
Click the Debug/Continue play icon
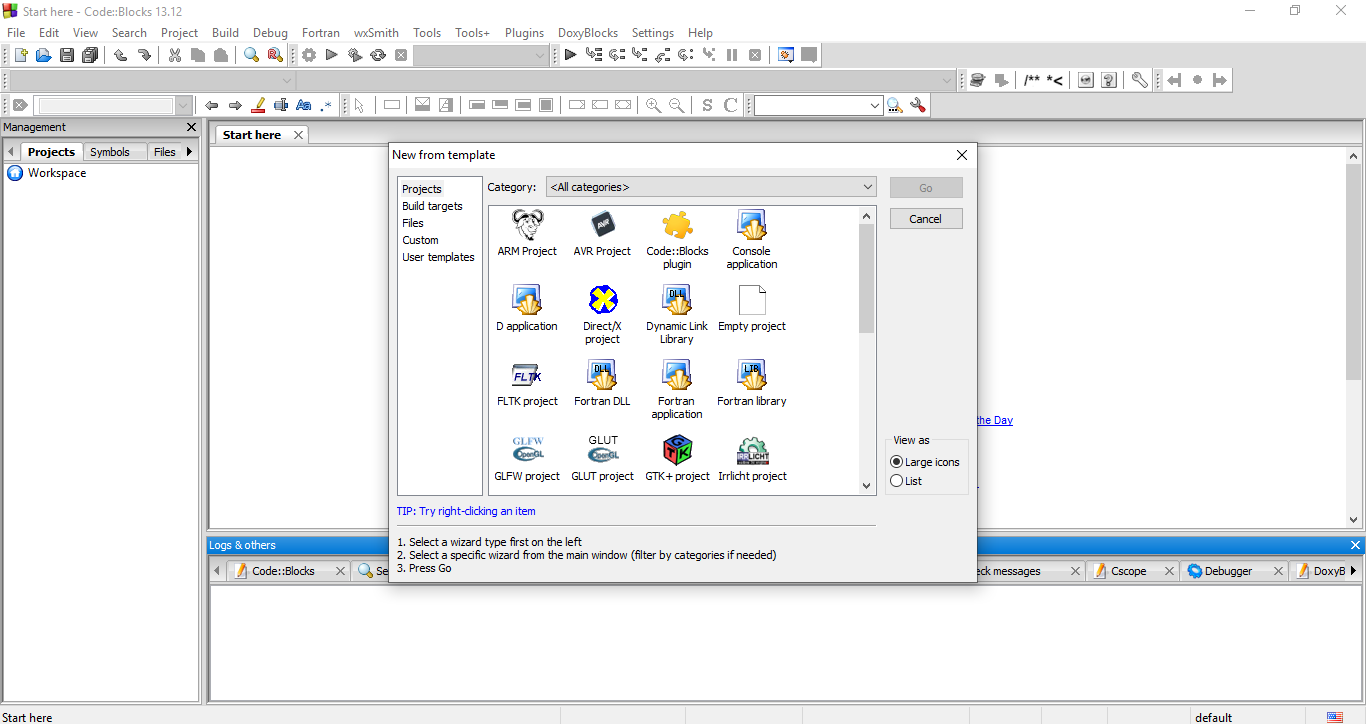click(x=570, y=55)
